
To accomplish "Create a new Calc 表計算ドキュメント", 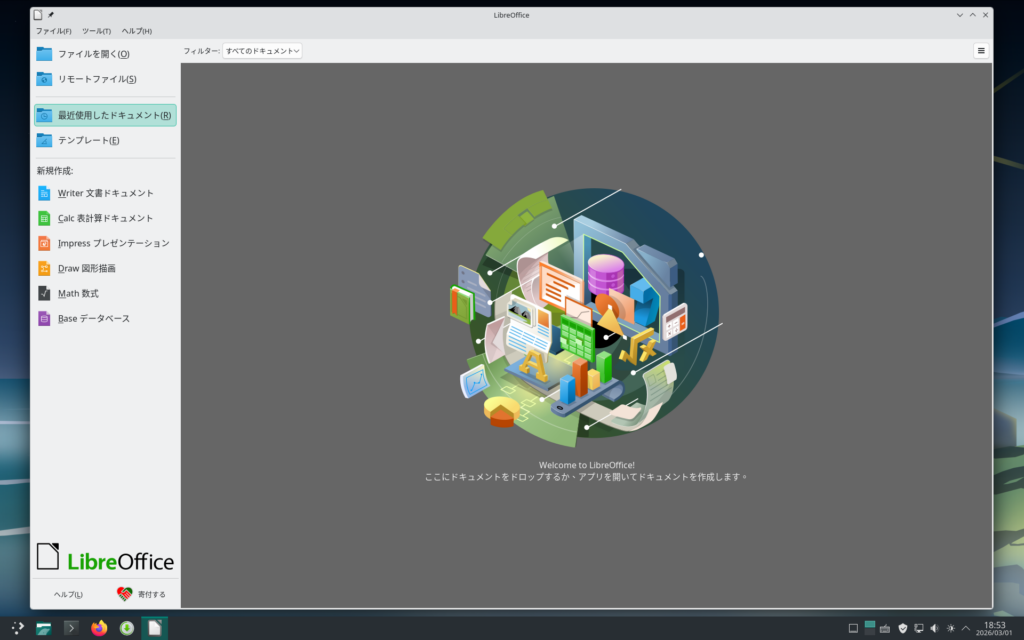I will tap(105, 218).
